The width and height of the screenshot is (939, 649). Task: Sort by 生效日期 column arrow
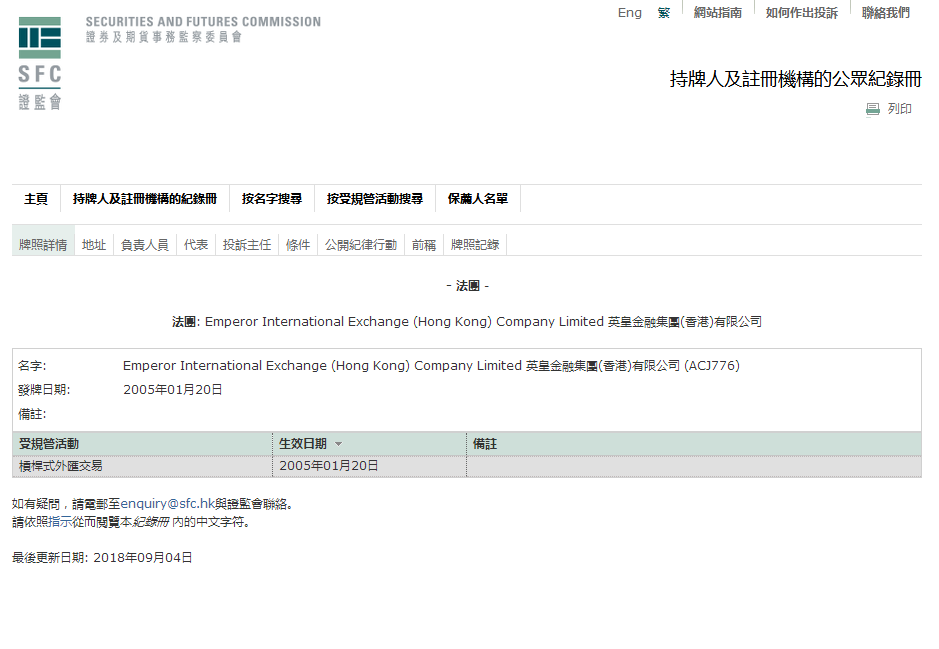[x=338, y=444]
